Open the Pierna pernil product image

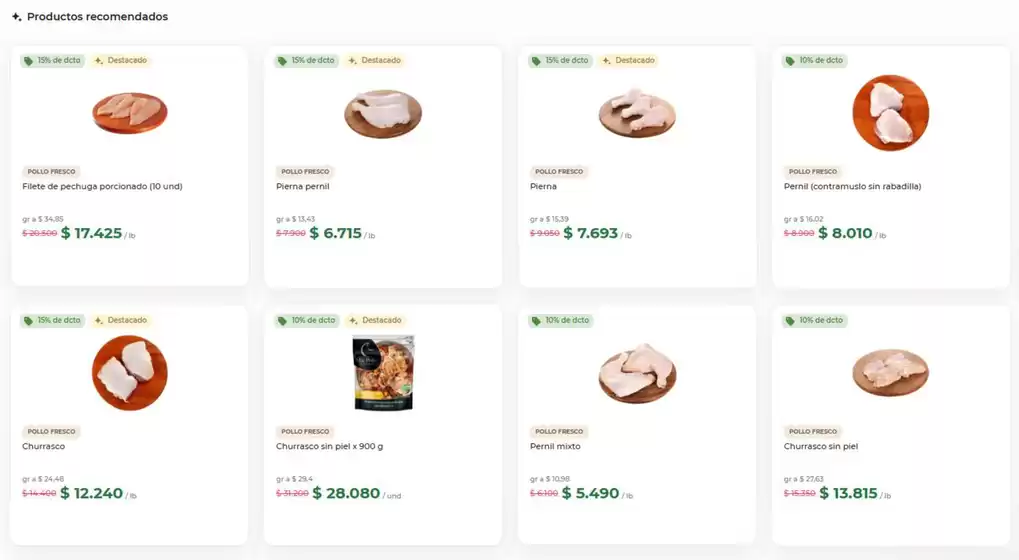pos(383,114)
